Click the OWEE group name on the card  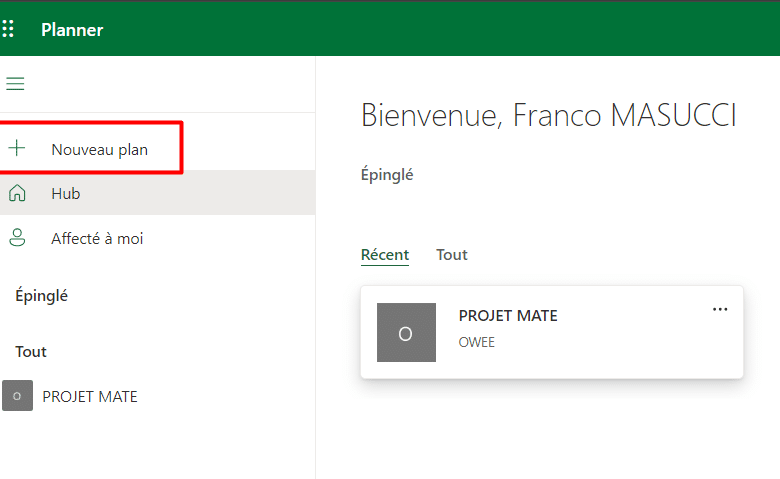tap(477, 343)
